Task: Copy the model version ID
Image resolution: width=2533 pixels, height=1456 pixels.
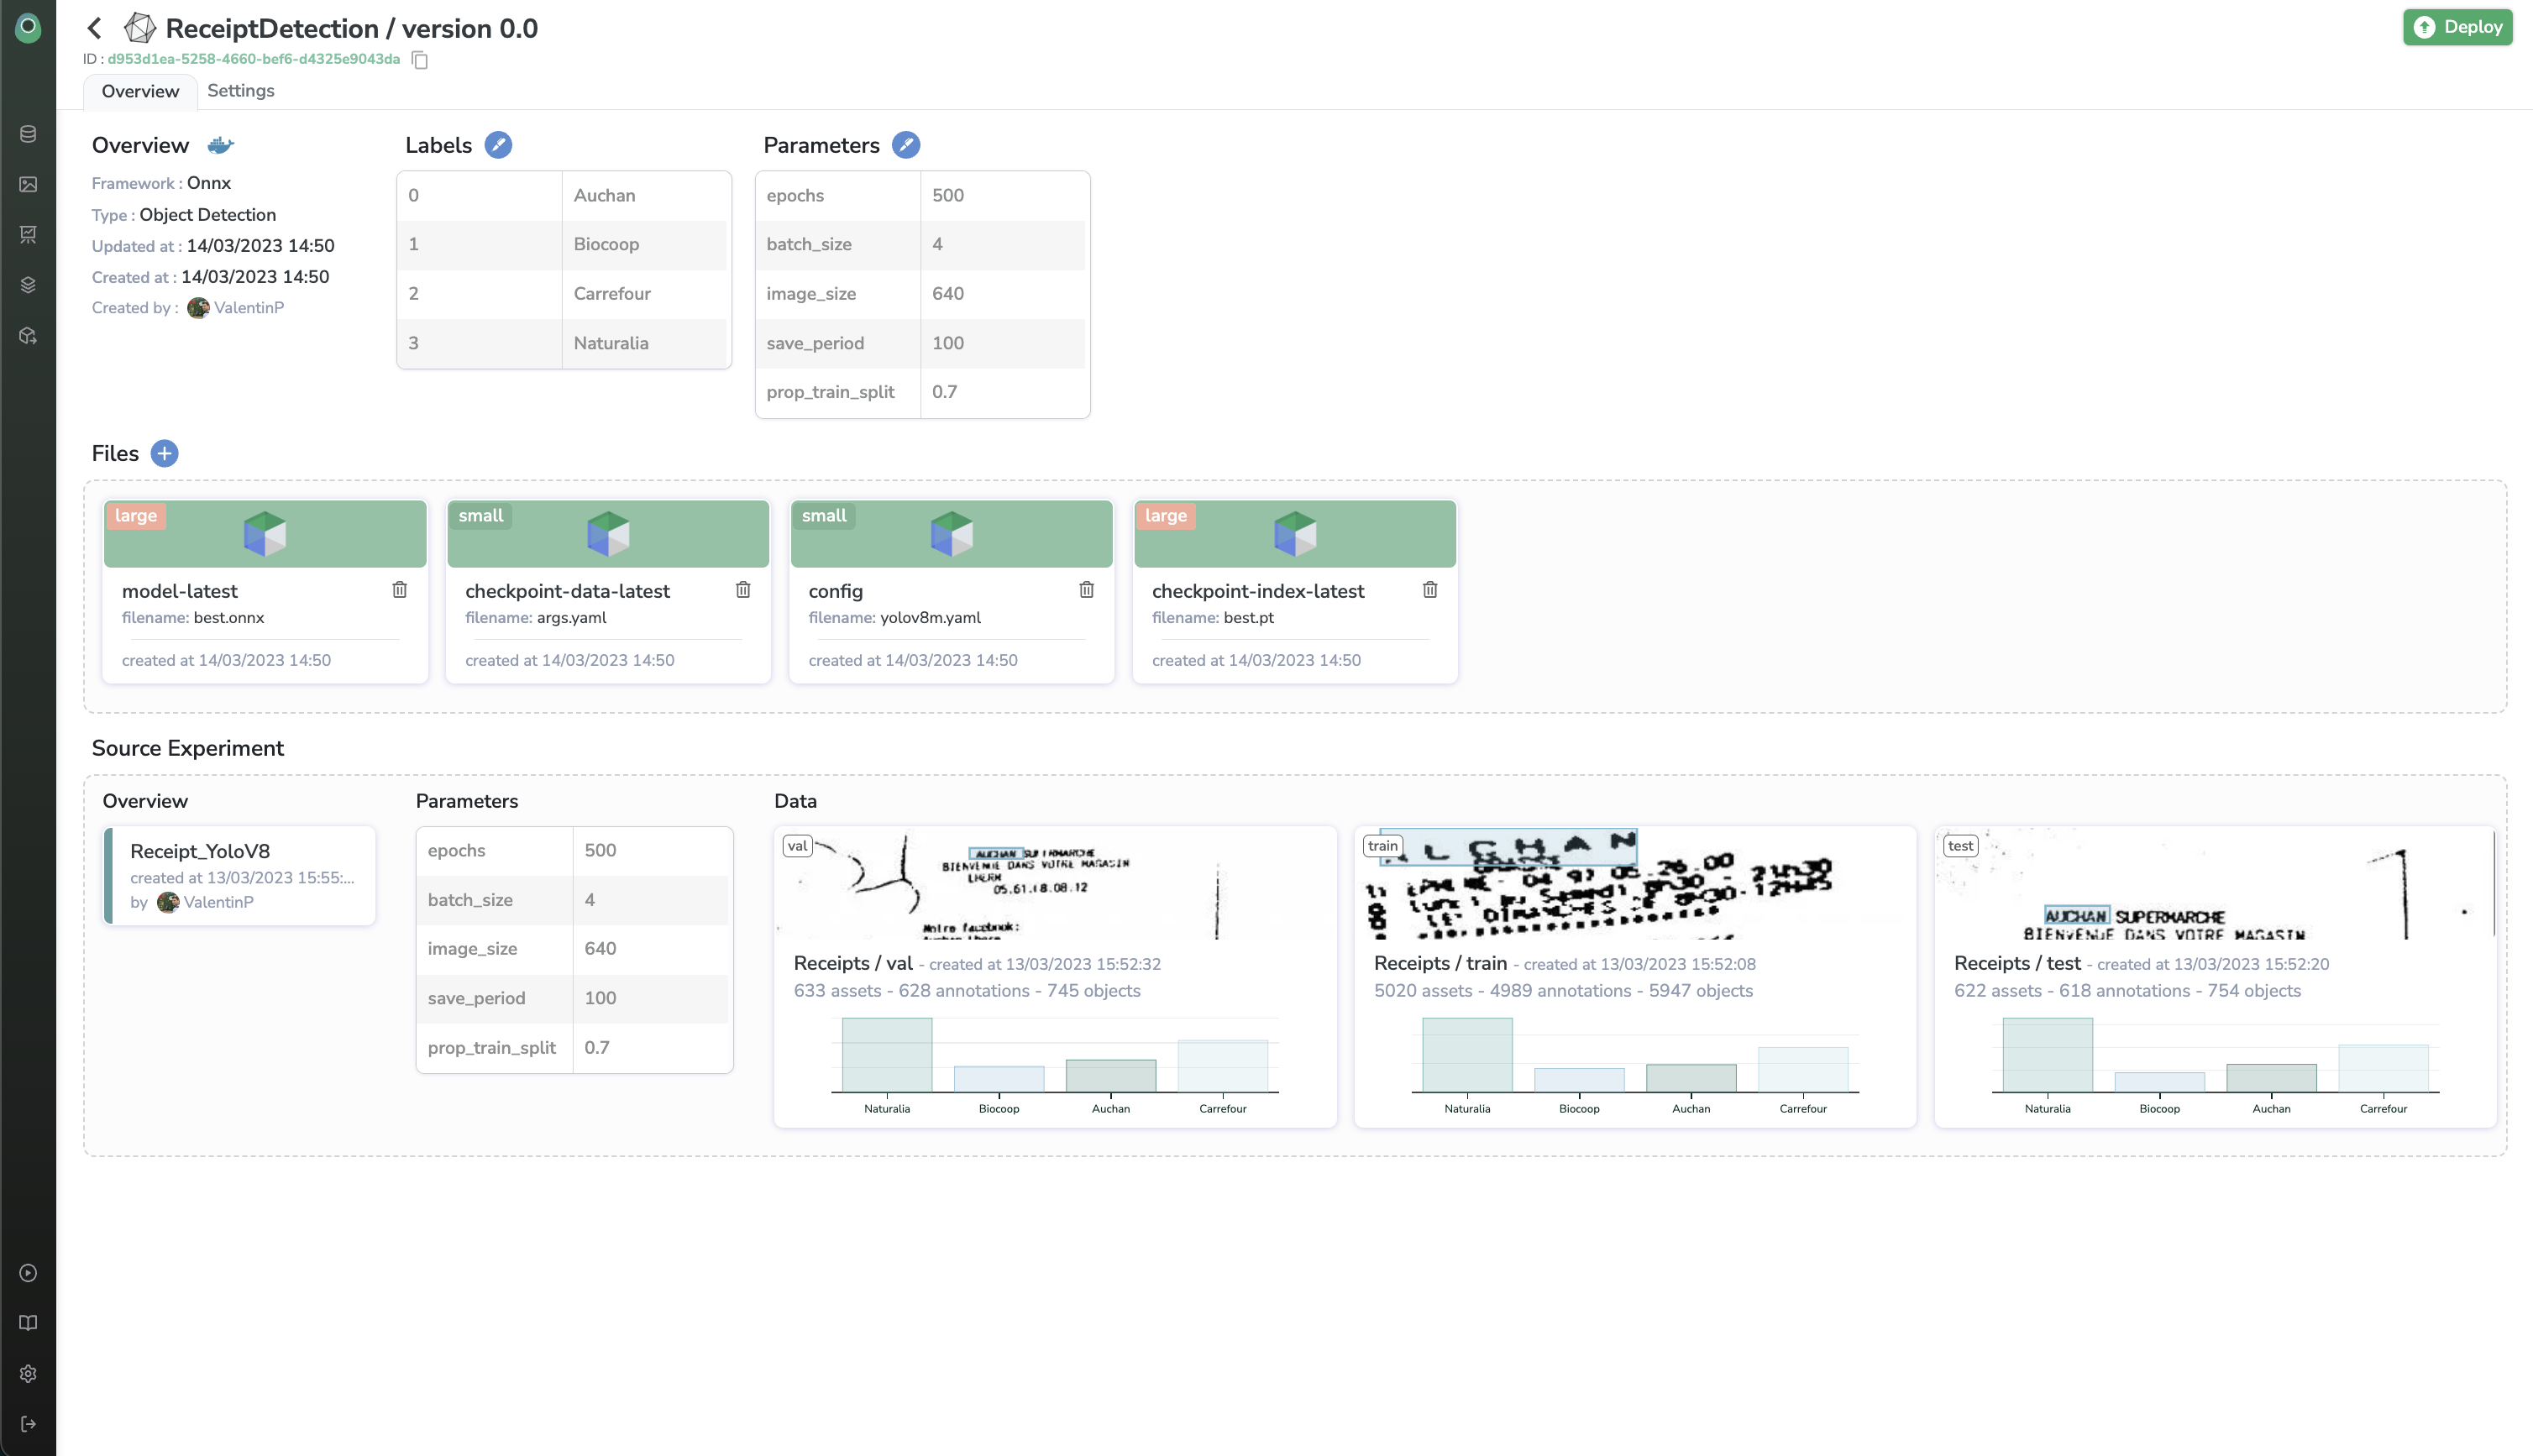Action: point(420,60)
